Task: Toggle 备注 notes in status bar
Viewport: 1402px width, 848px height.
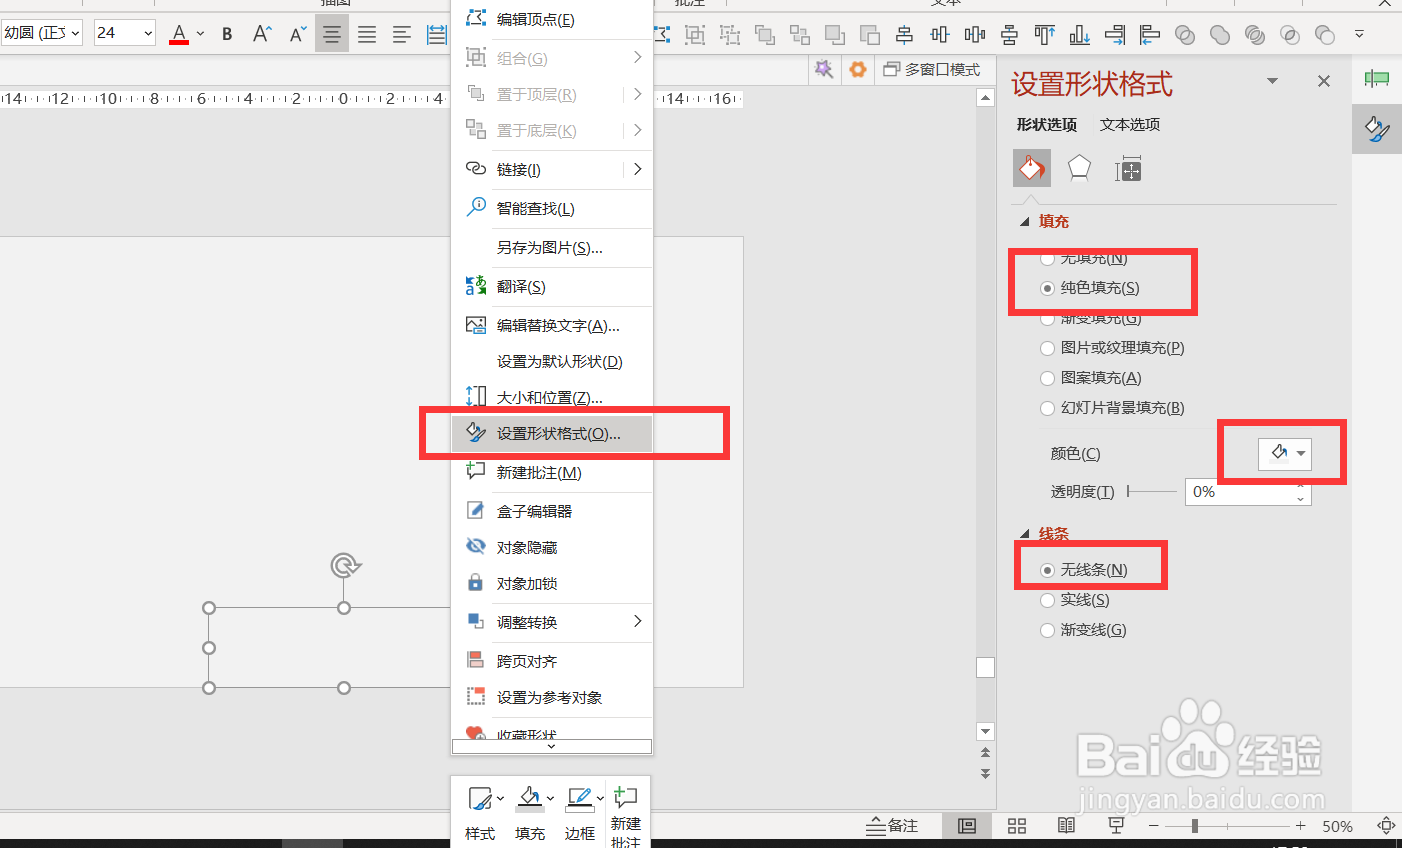Action: coord(892,826)
